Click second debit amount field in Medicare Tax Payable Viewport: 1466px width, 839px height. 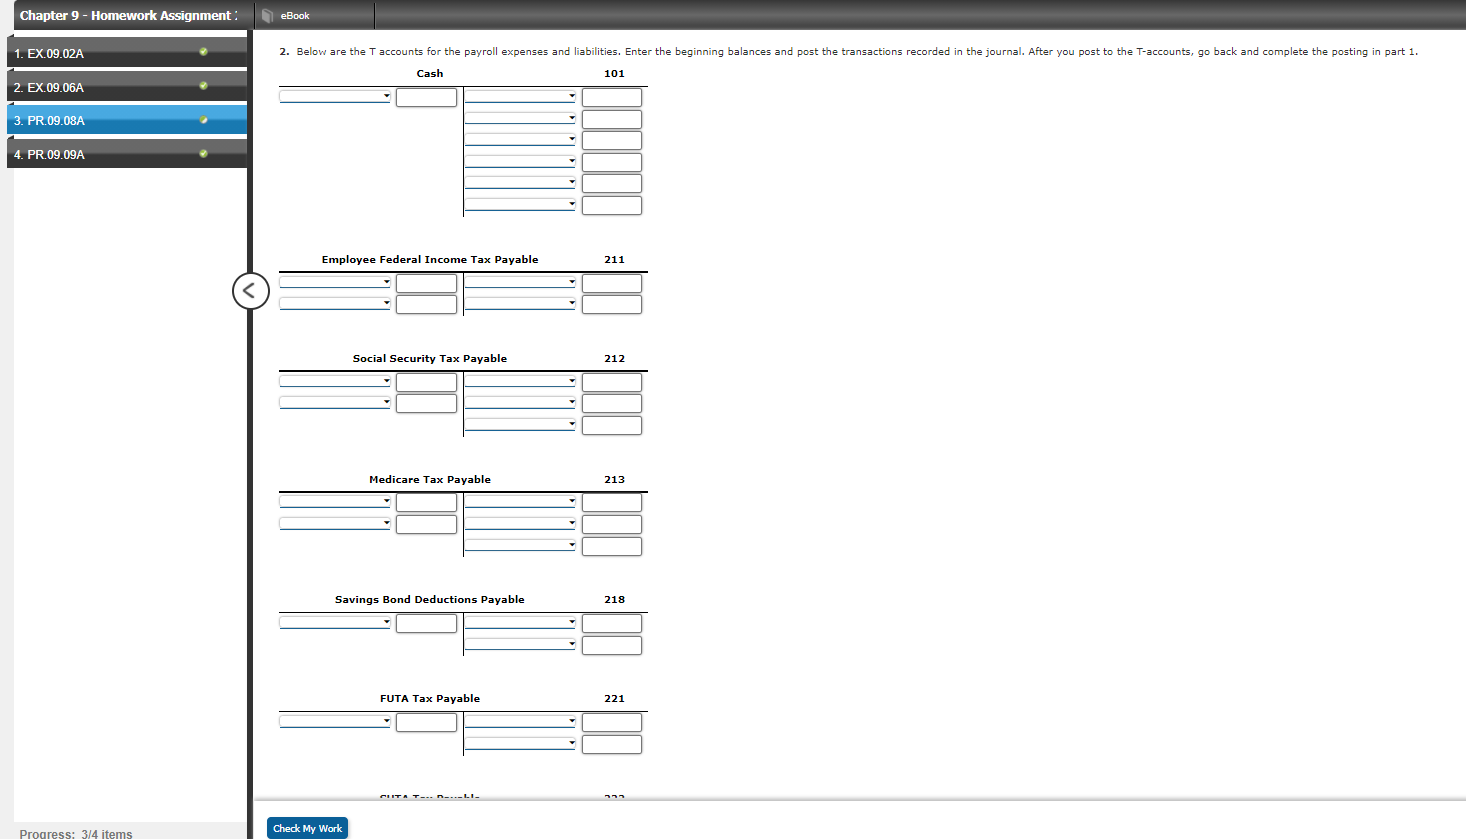426,524
